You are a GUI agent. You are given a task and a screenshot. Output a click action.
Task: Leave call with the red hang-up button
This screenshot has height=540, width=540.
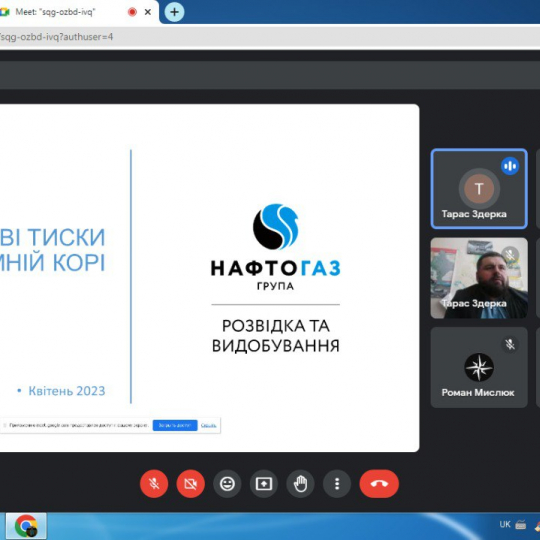[x=379, y=484]
